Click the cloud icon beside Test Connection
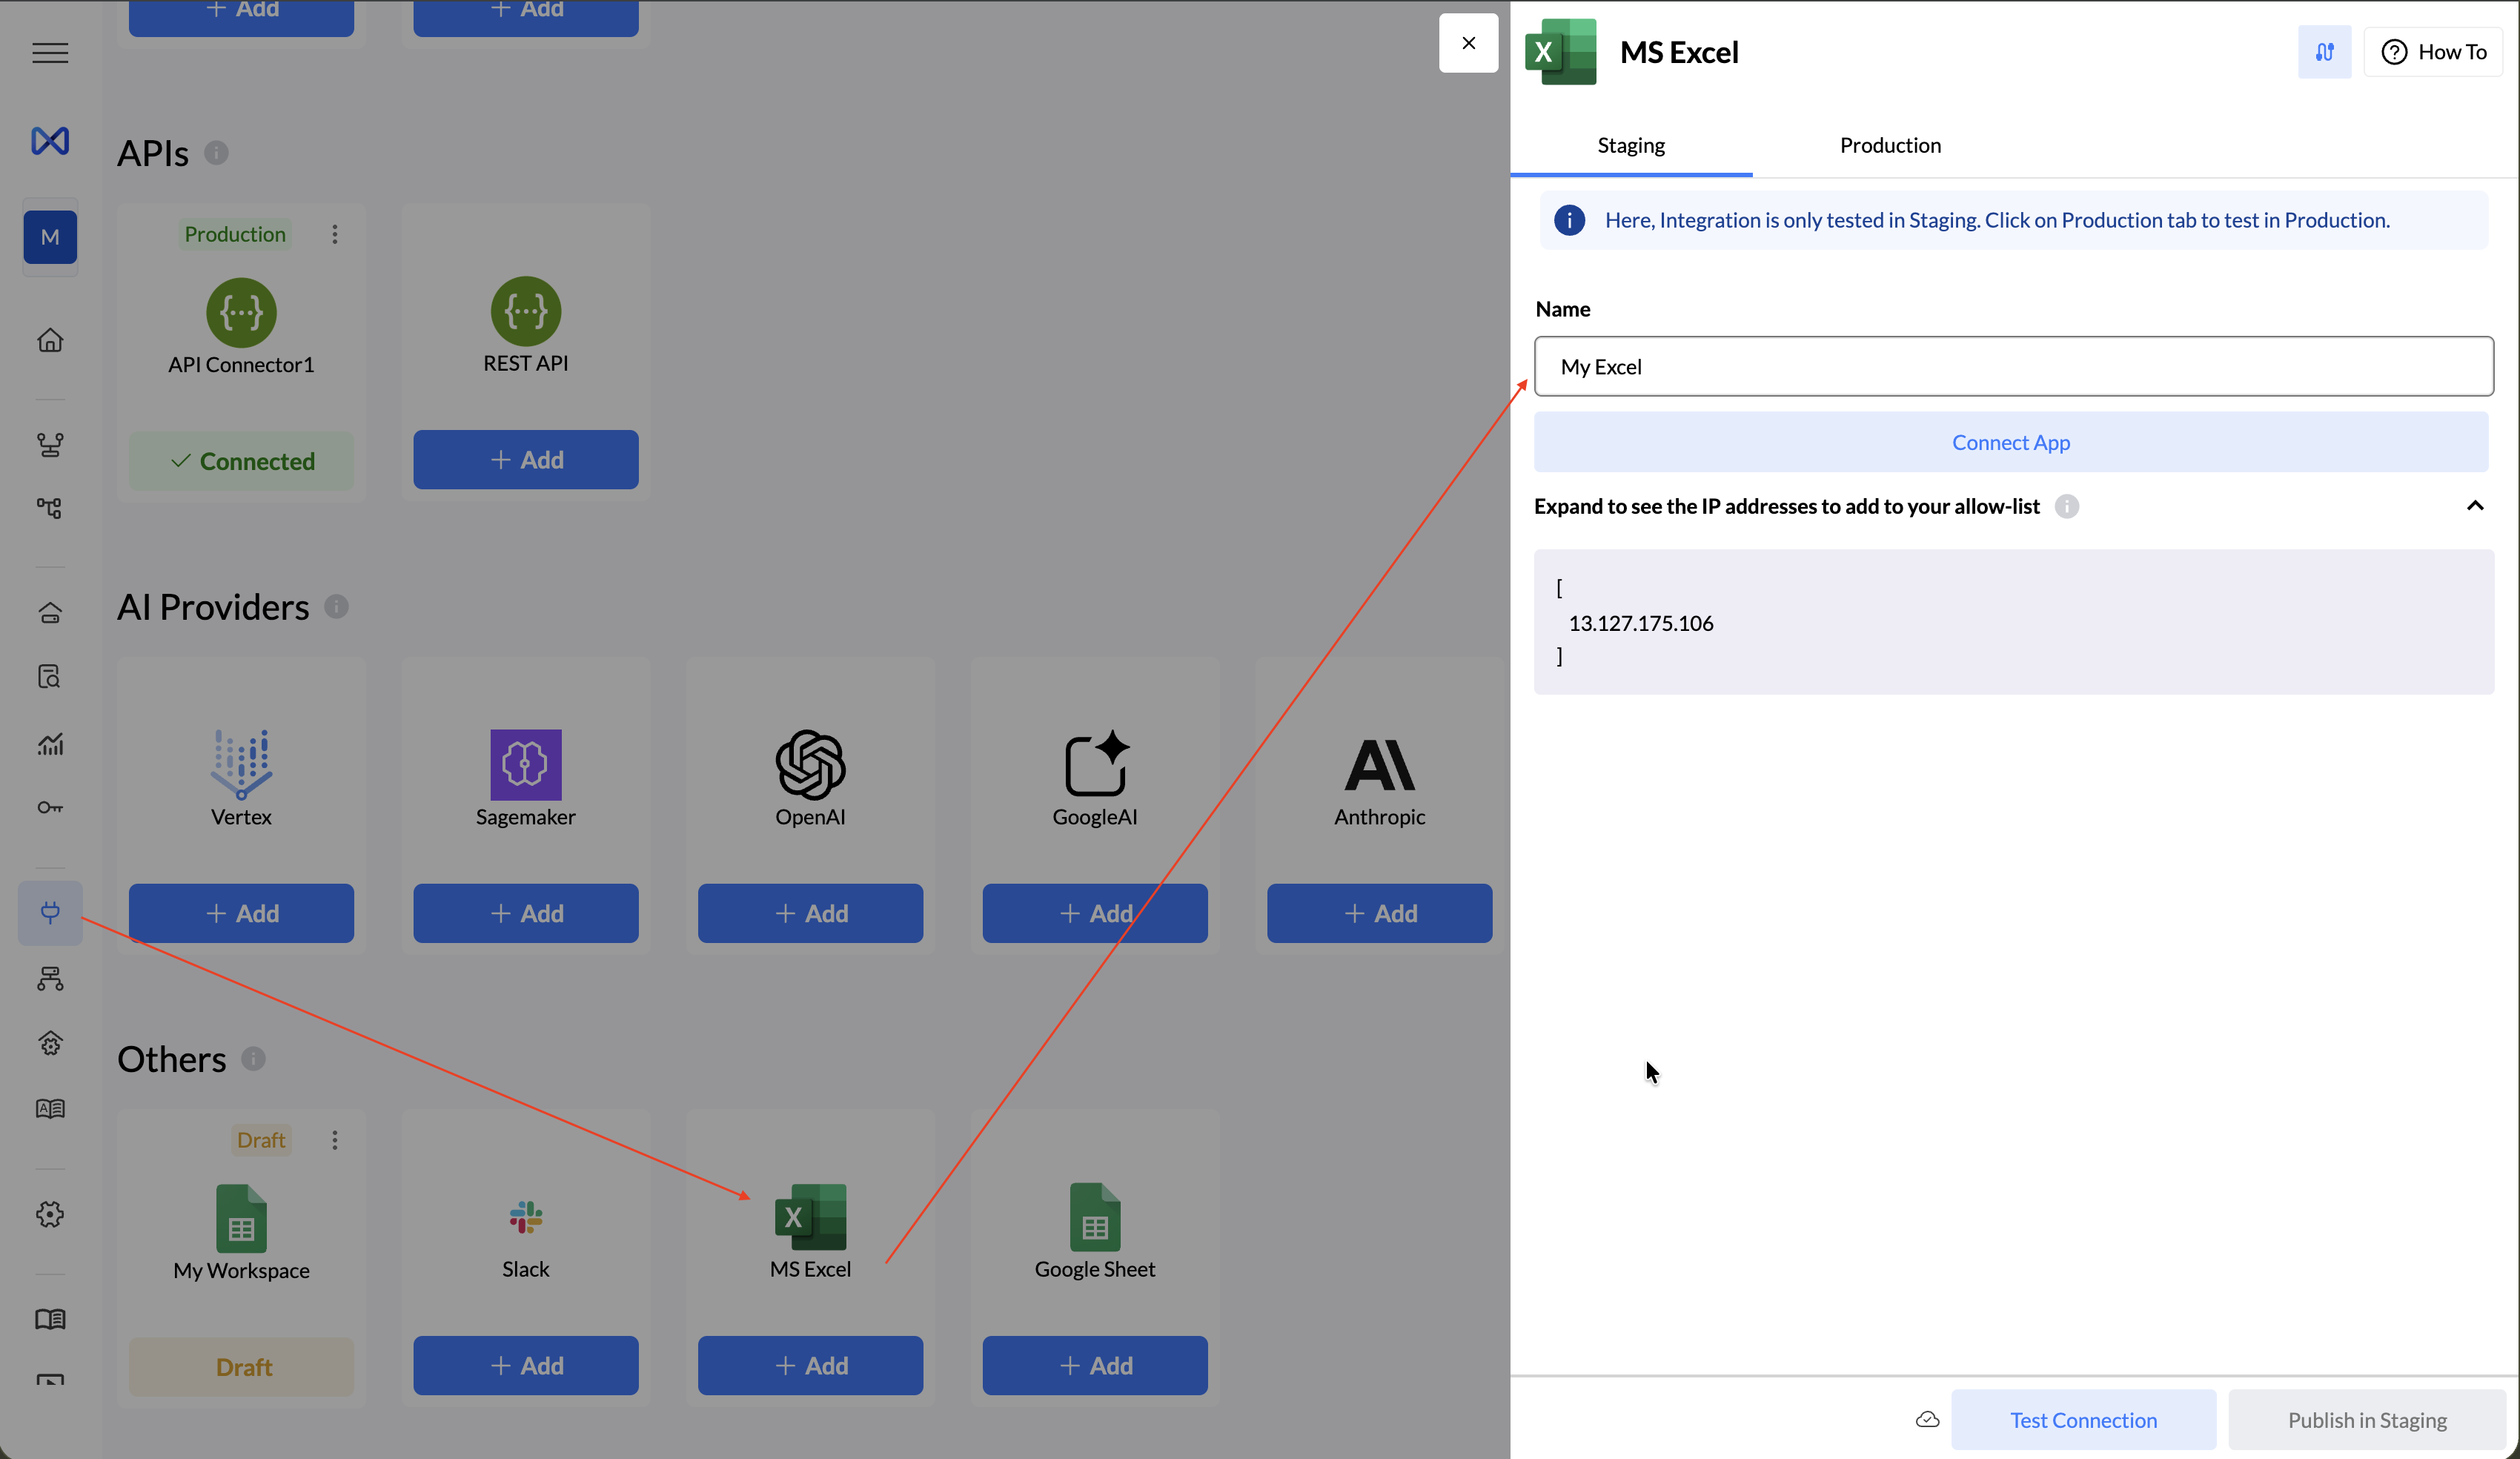 1927,1419
